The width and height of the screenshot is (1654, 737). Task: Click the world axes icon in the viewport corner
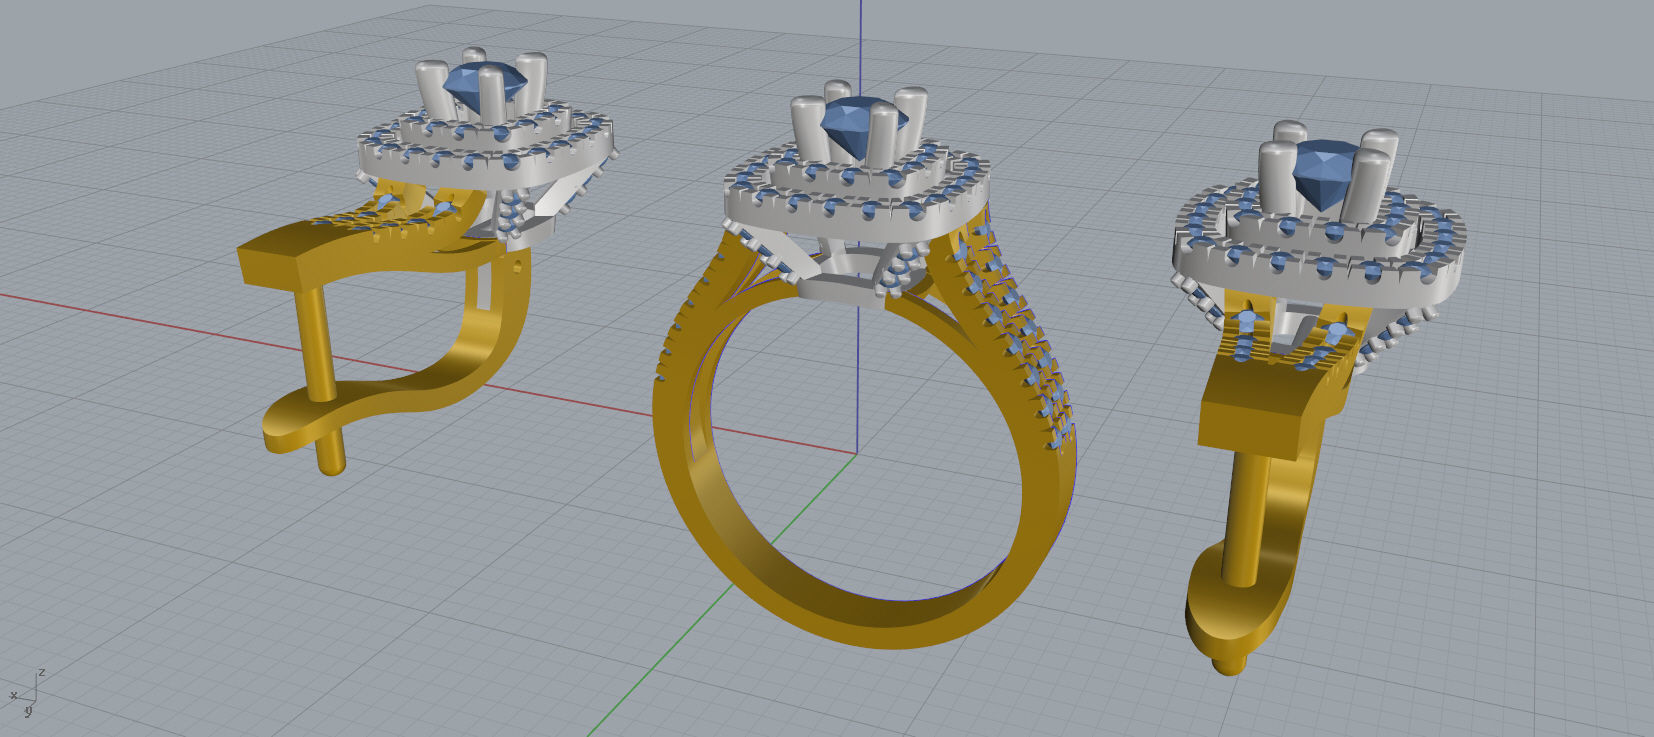point(26,691)
